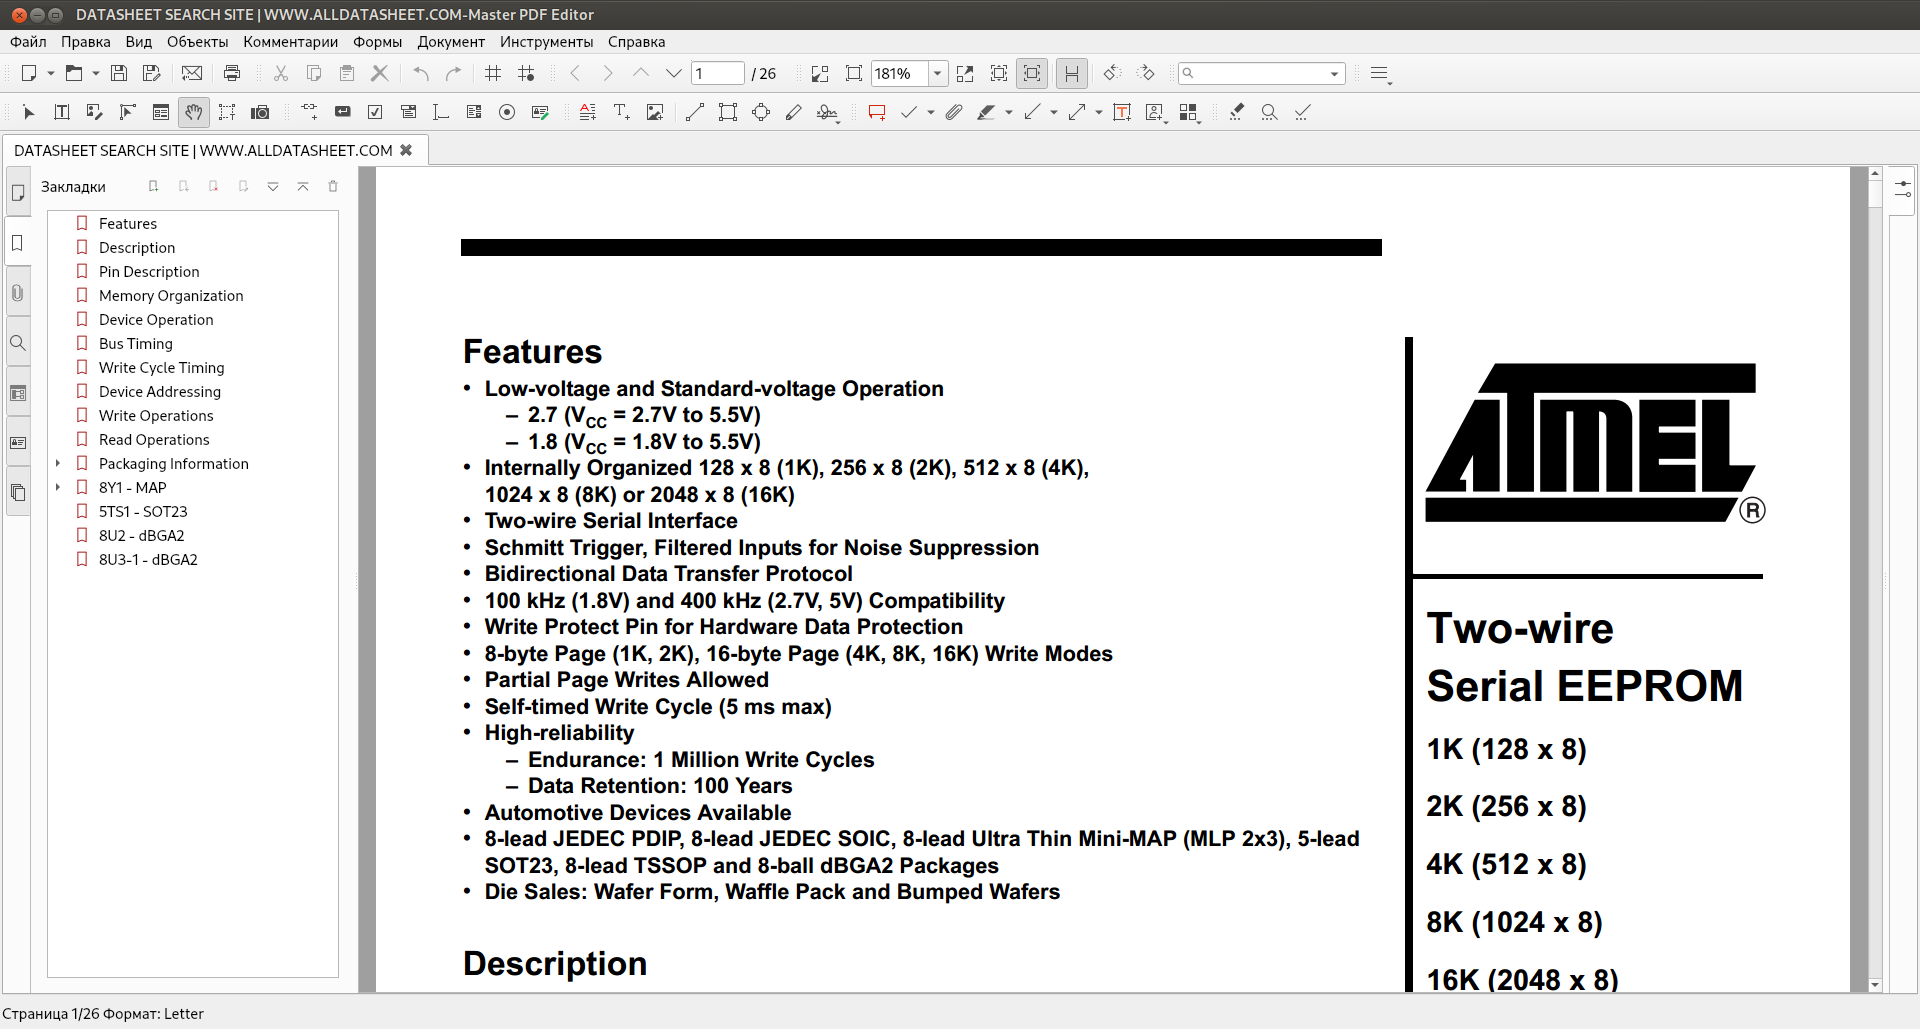Open the Комментарии menu
Viewport: 1920px width, 1029px height.
290,42
